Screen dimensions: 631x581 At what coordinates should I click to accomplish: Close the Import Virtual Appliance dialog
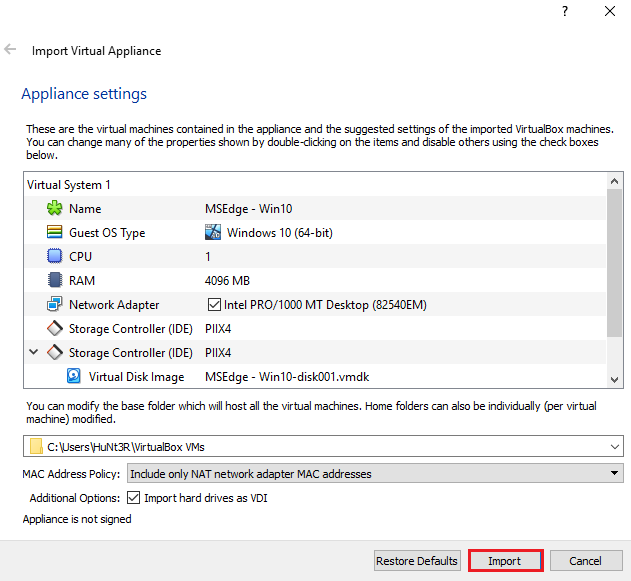pyautogui.click(x=610, y=11)
